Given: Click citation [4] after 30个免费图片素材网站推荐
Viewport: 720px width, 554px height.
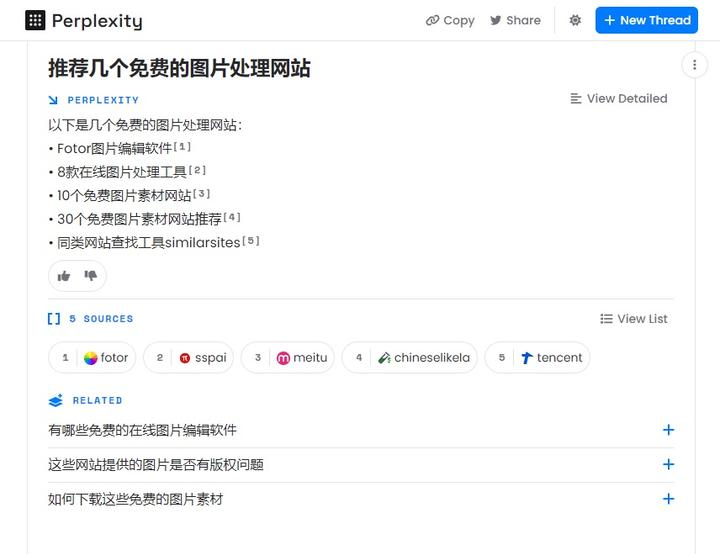Looking at the screenshot, I should click(x=232, y=217).
